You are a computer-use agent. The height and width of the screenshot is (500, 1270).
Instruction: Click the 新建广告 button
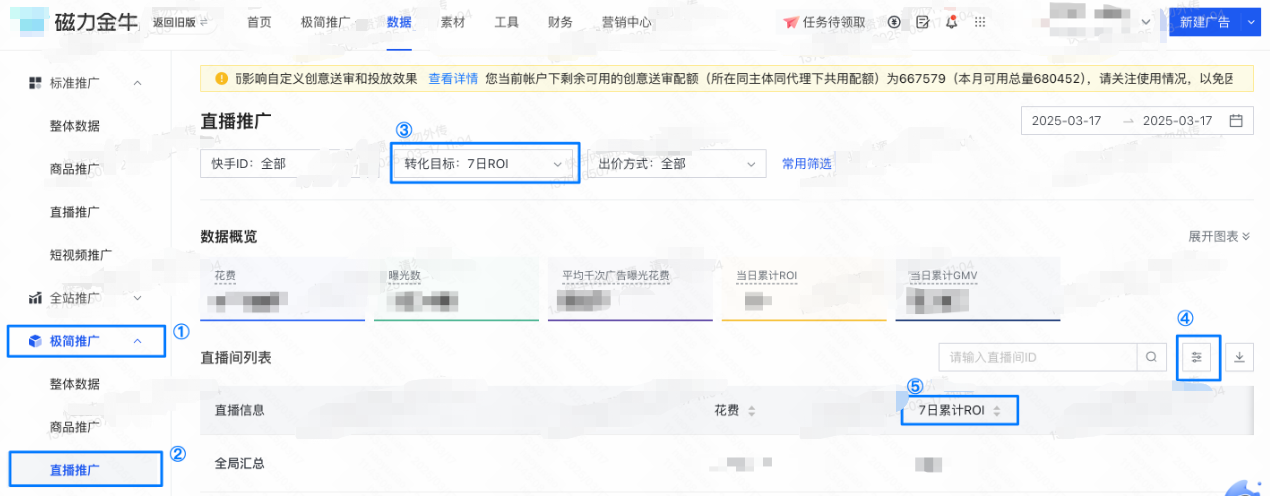(1205, 22)
